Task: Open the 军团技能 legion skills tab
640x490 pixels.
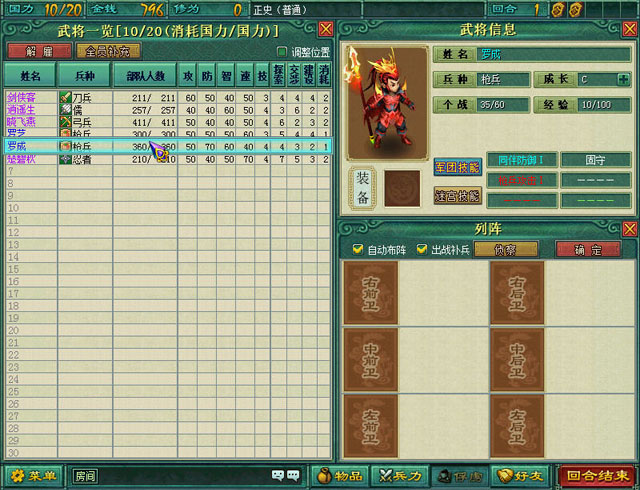Action: click(x=457, y=167)
